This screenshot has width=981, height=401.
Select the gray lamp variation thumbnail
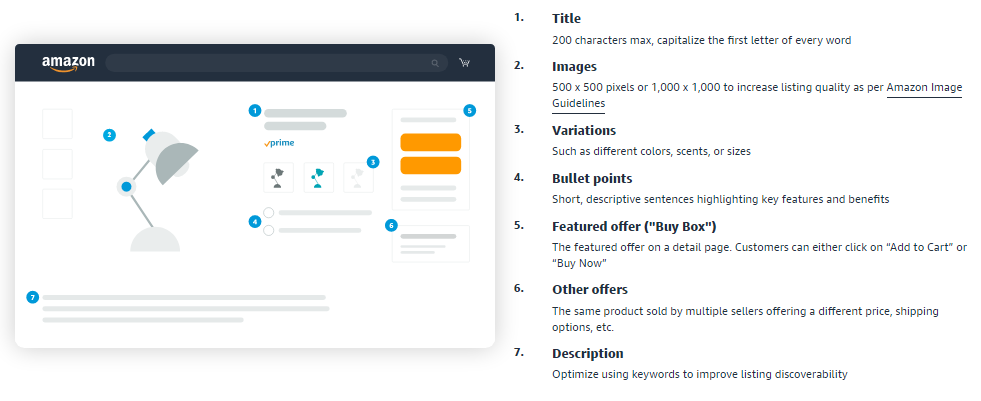click(278, 178)
